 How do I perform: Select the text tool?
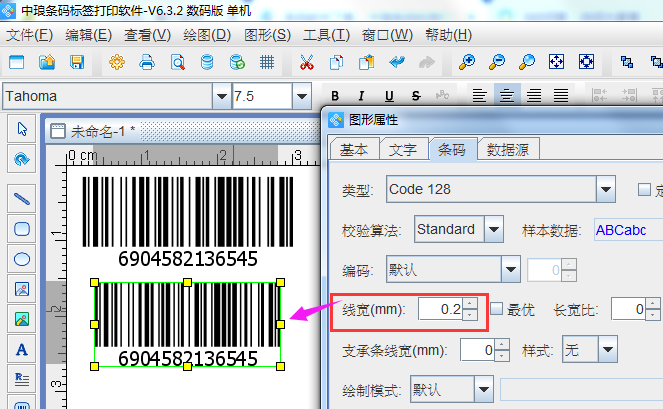point(22,350)
